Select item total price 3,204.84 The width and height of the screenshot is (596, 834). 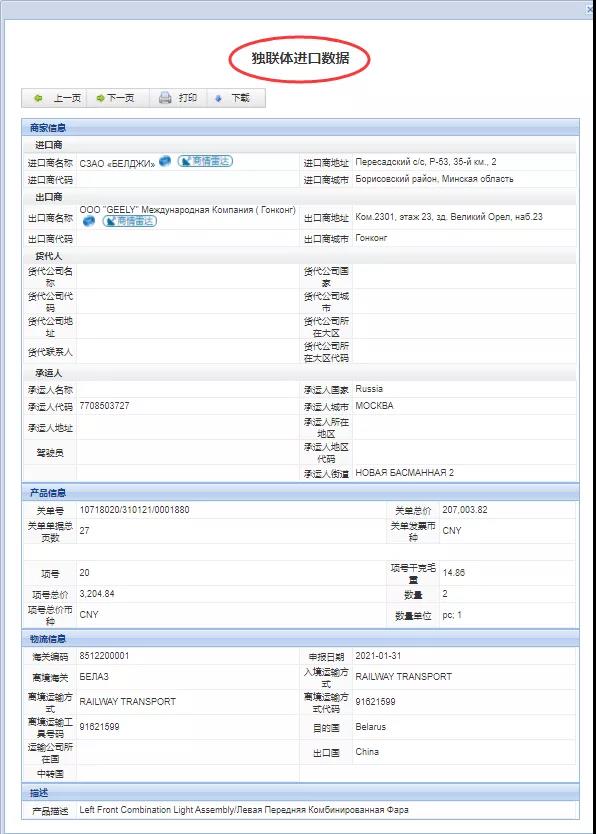(x=97, y=594)
